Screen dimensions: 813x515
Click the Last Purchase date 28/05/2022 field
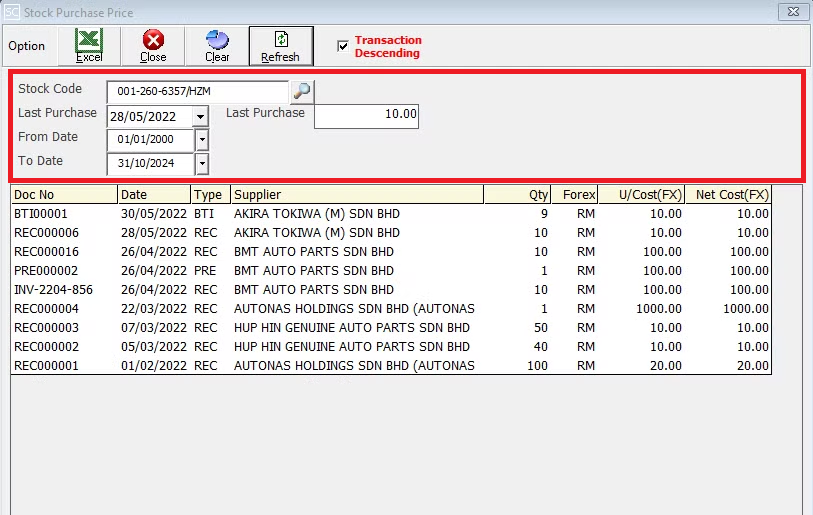click(150, 117)
